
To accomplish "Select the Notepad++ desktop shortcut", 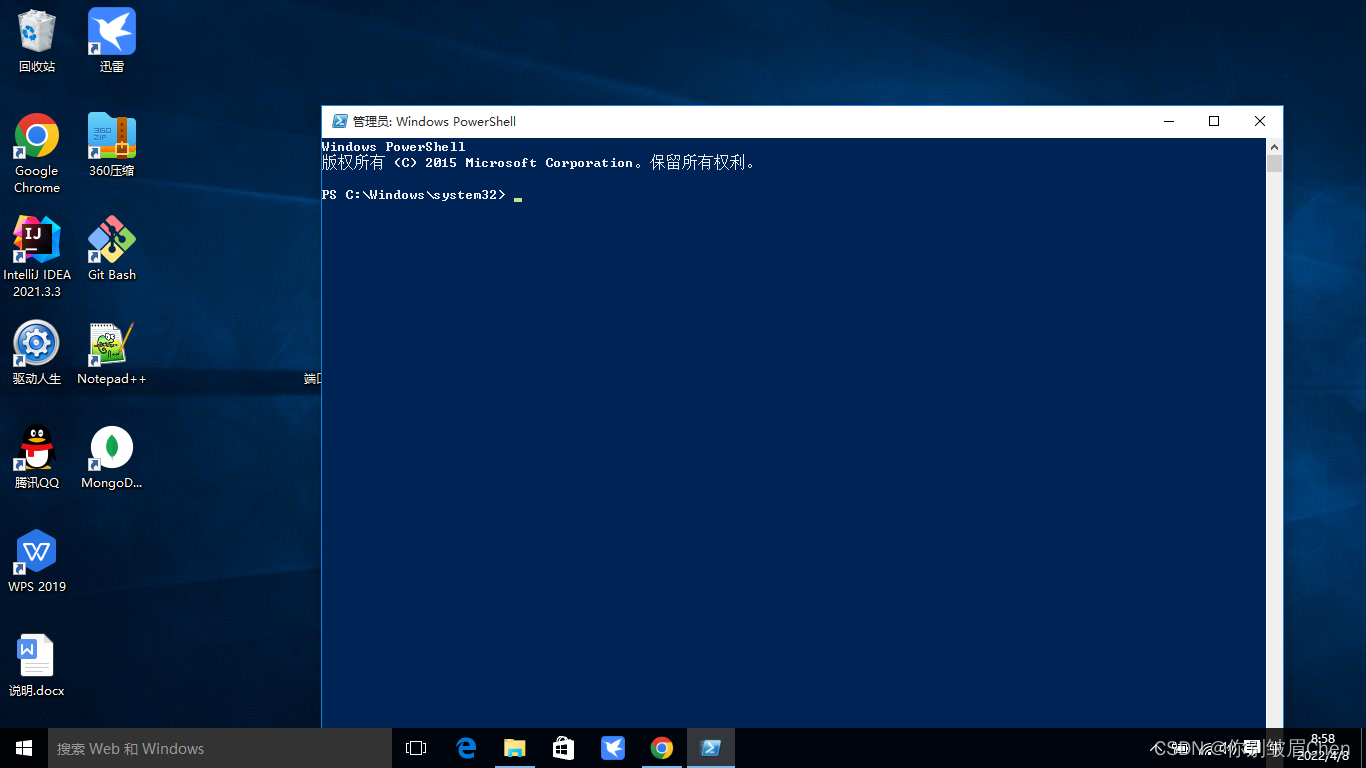I will (x=111, y=345).
